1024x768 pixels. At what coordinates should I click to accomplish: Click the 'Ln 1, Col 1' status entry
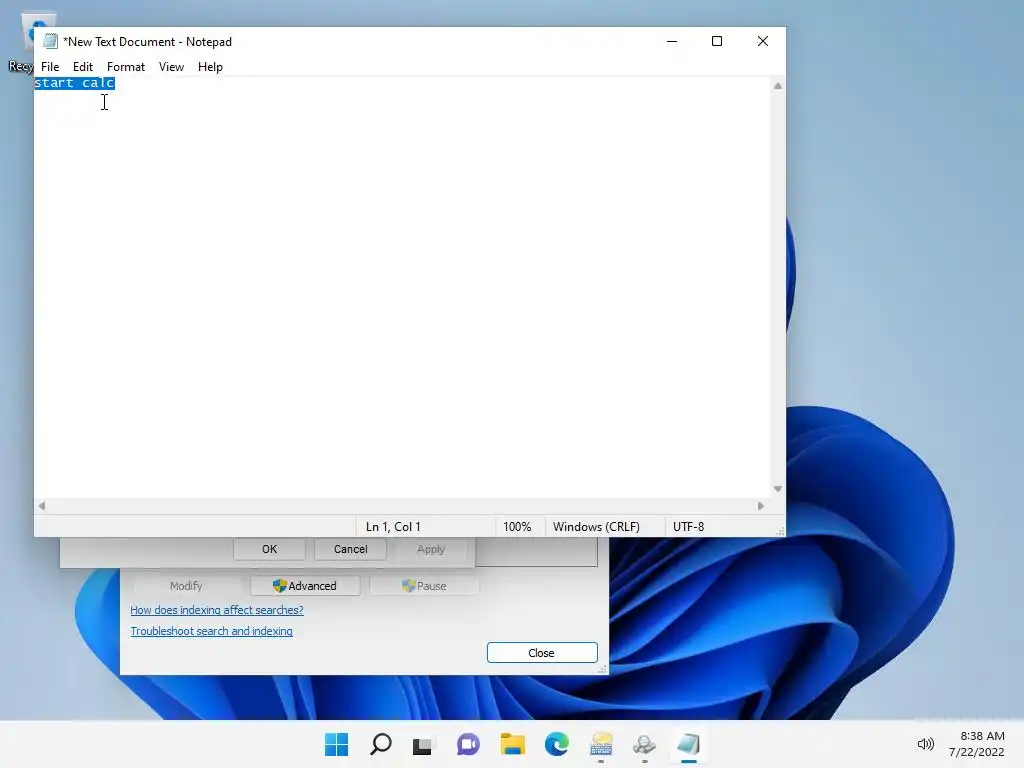pyautogui.click(x=393, y=526)
